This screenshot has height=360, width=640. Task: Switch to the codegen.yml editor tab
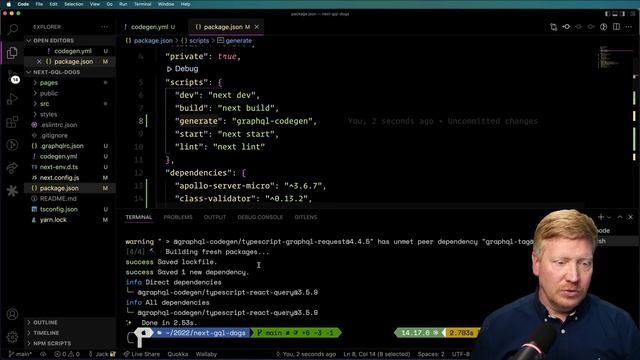[x=149, y=27]
